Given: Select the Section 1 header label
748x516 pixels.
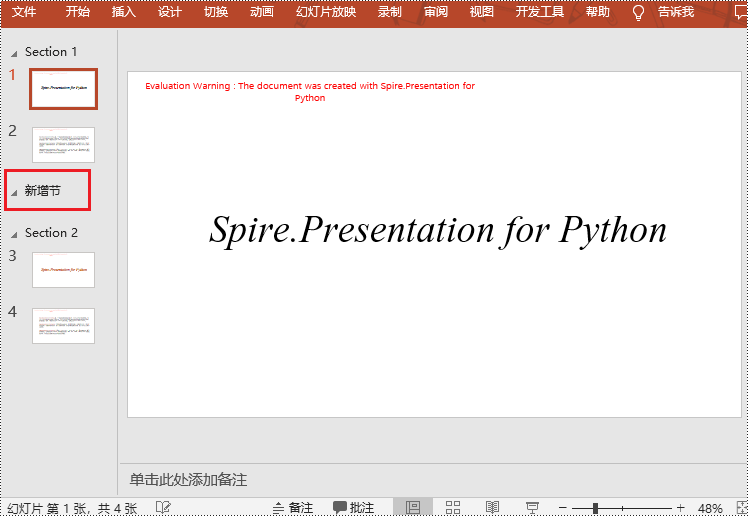Looking at the screenshot, I should (51, 52).
